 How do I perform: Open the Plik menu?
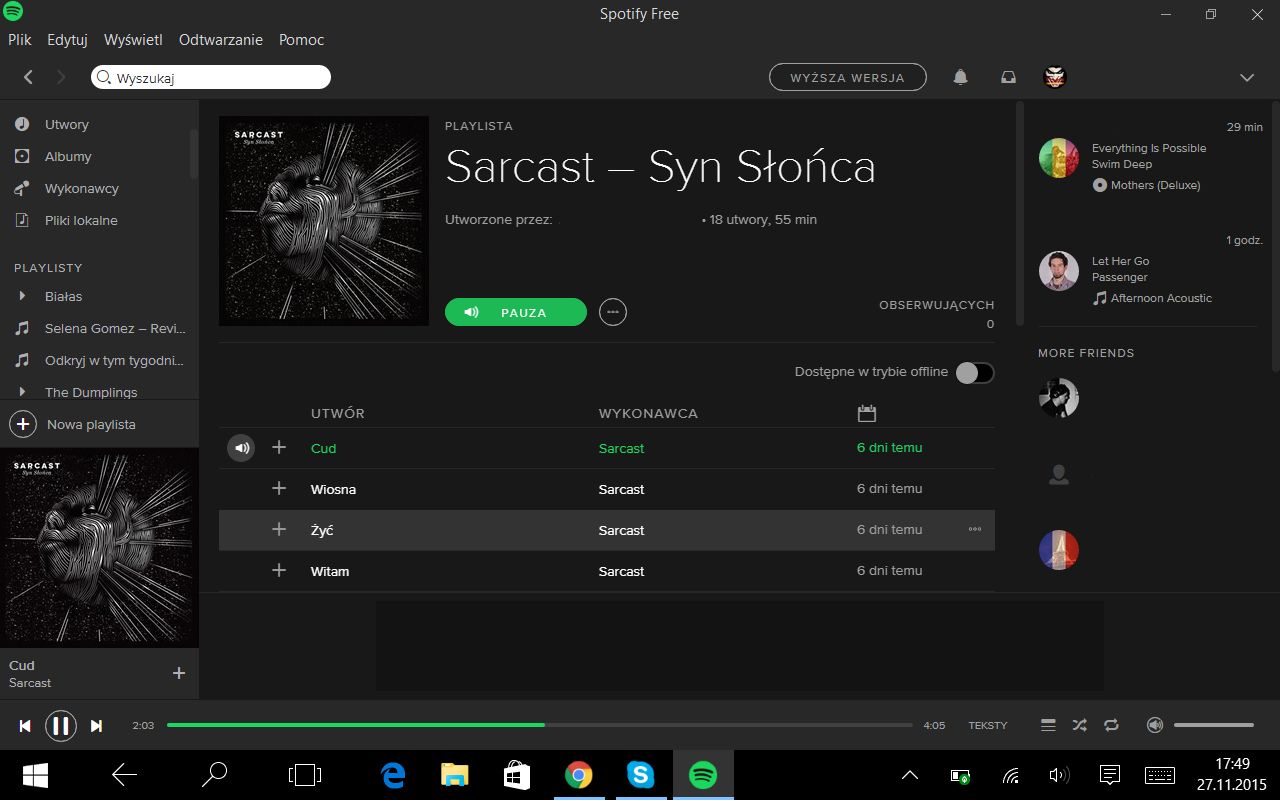[20, 40]
